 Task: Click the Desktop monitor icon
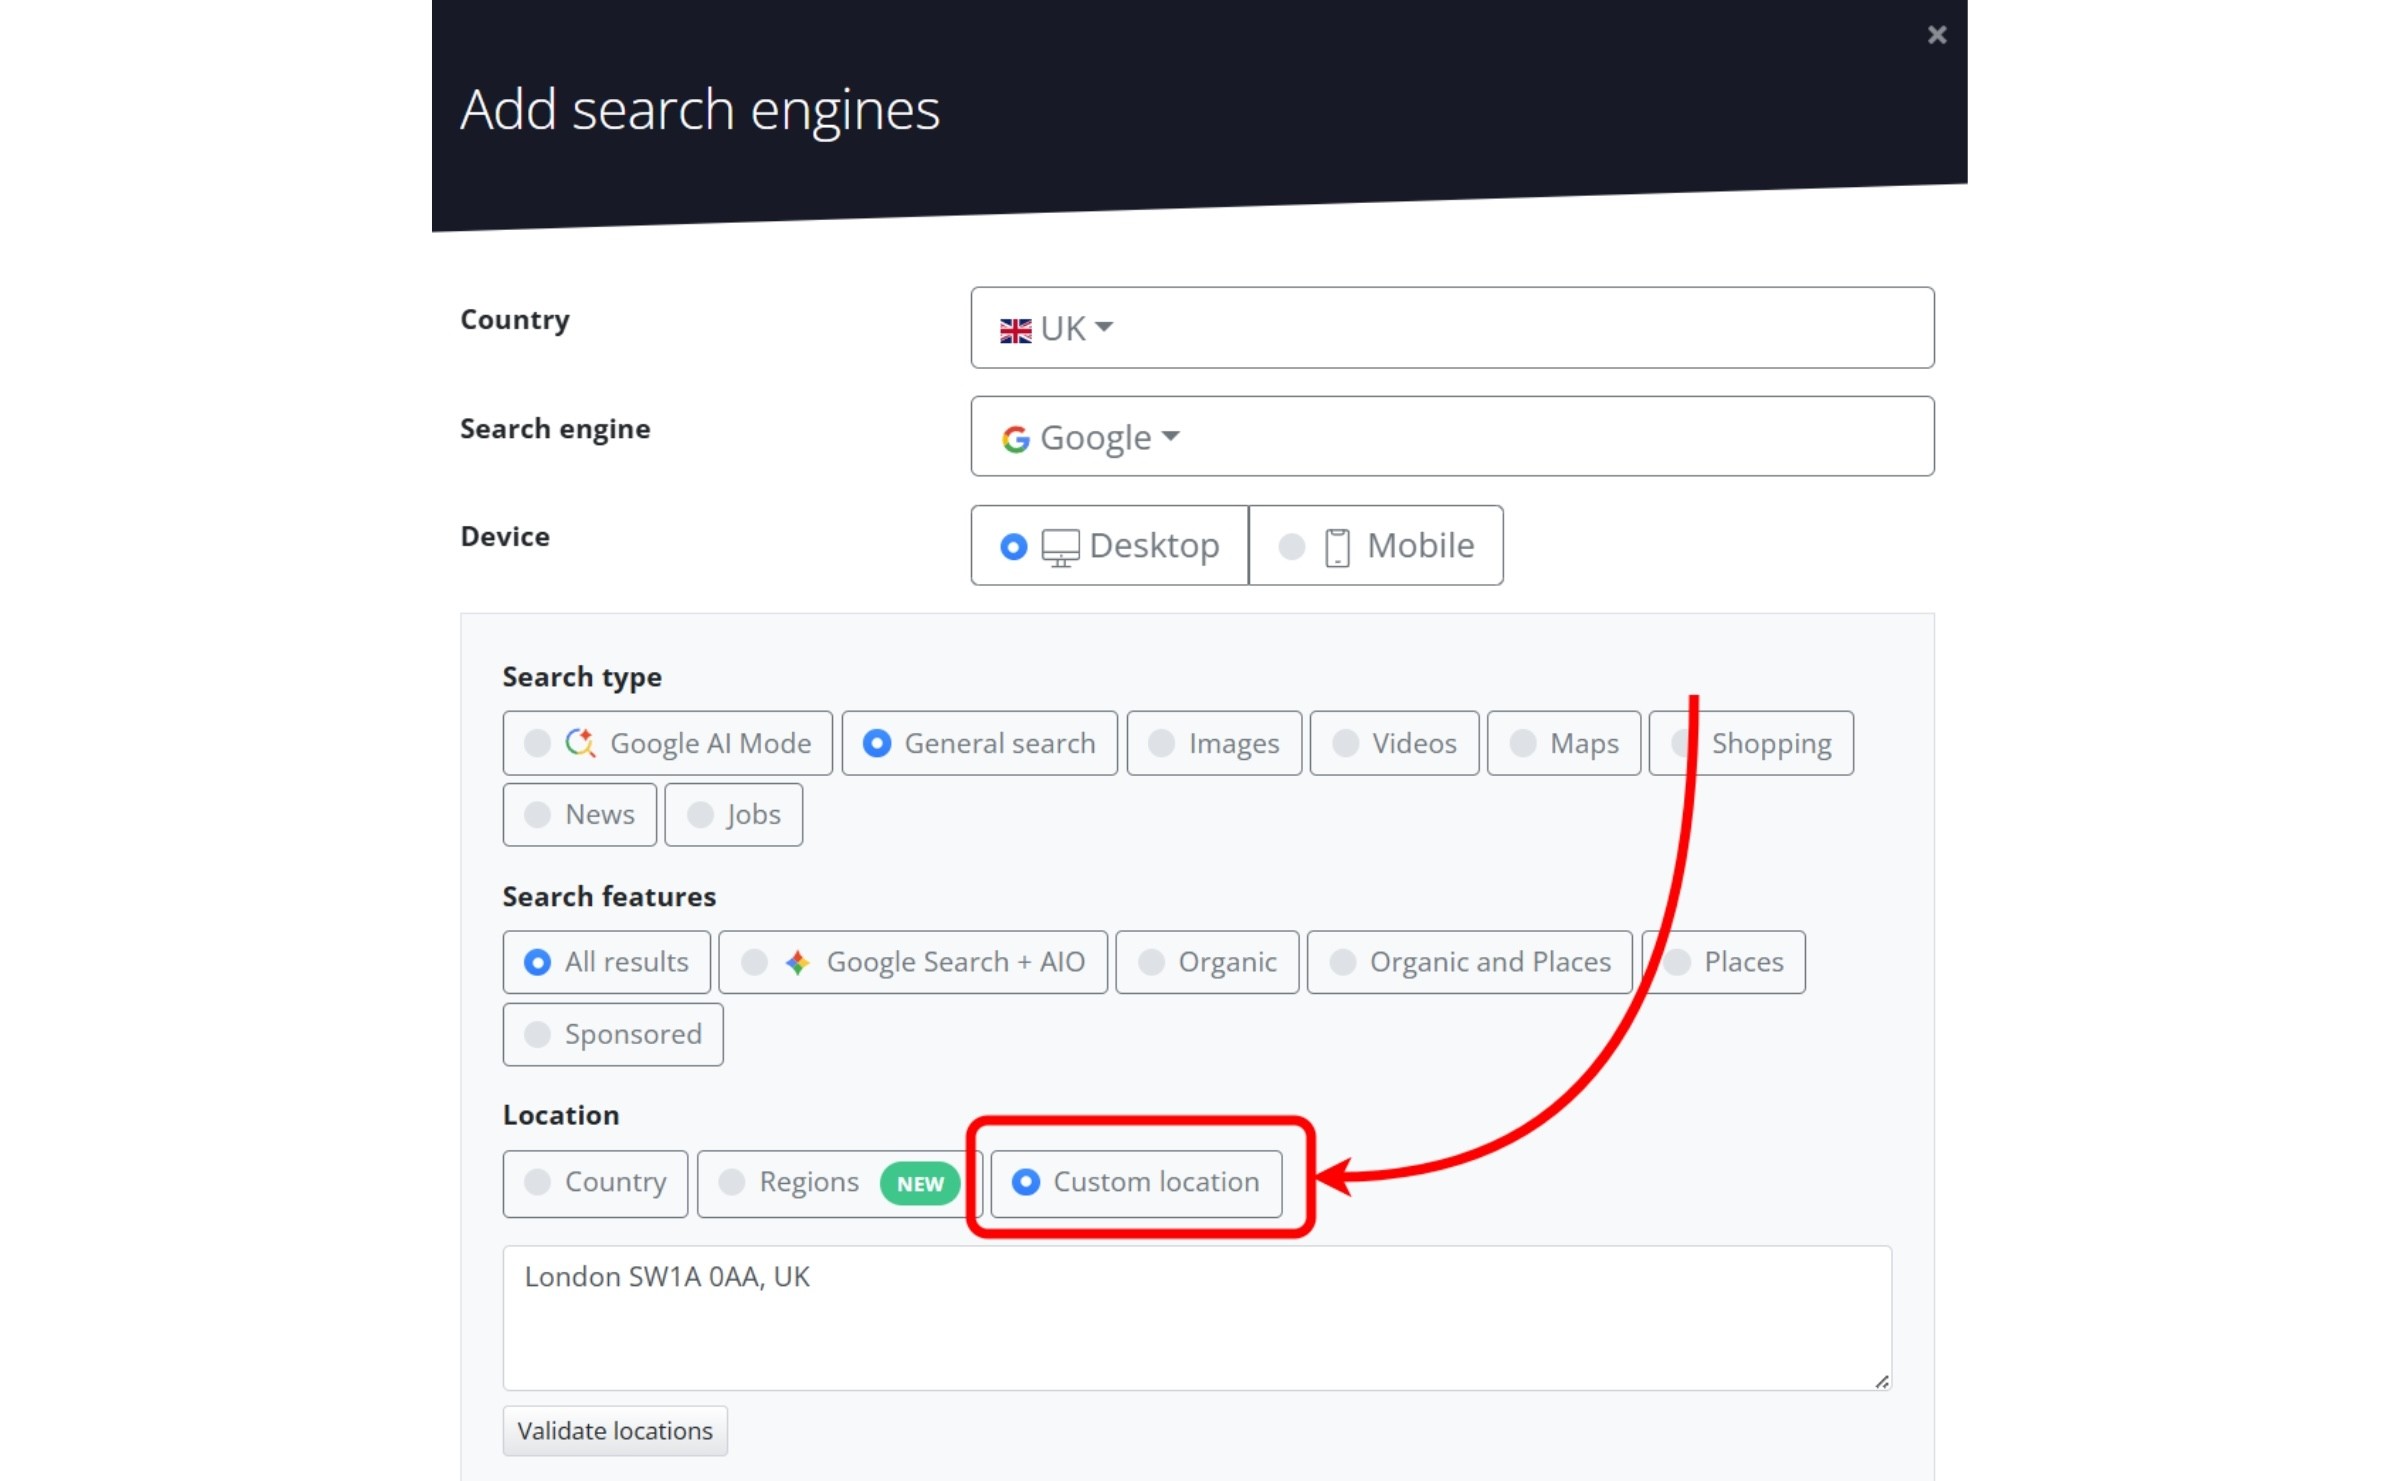(1062, 545)
